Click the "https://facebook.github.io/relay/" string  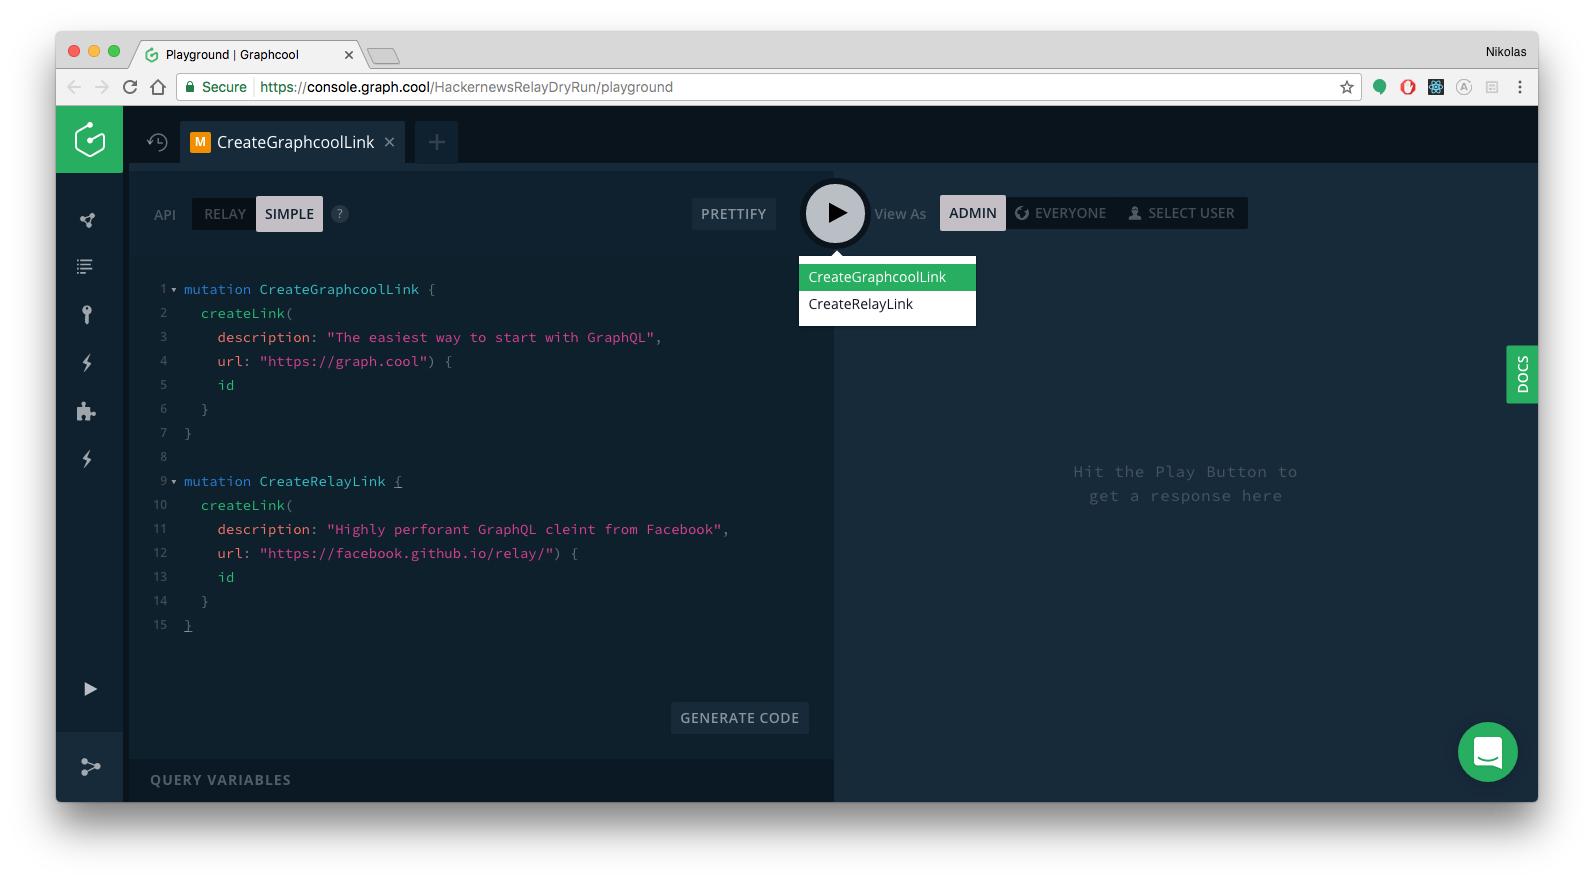click(407, 554)
